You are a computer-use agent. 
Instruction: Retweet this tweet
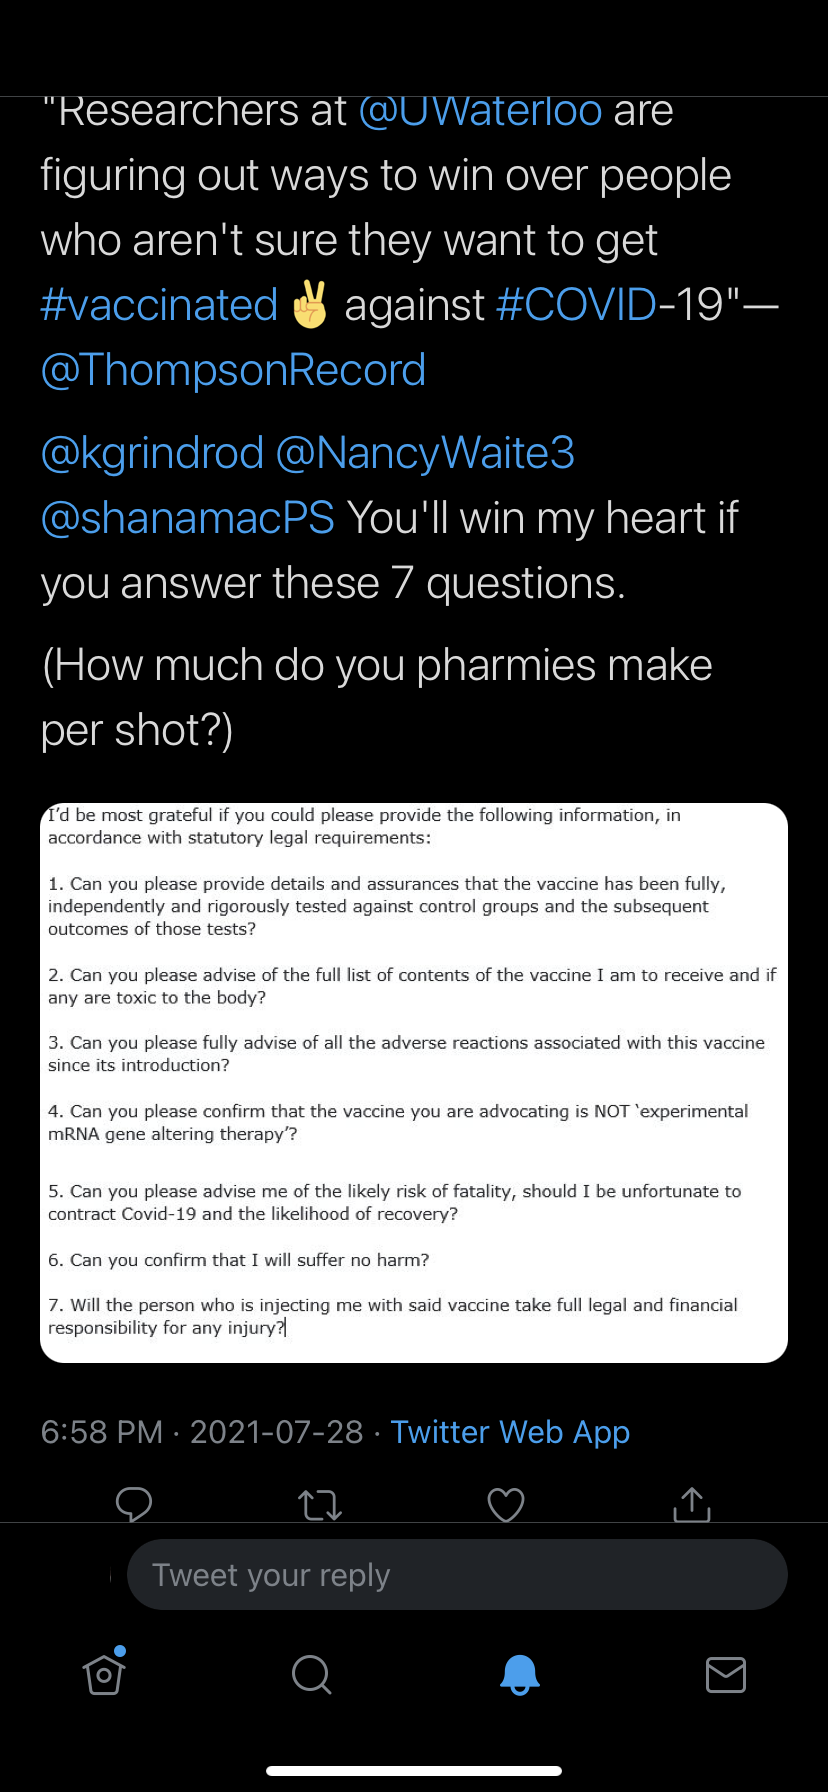[x=320, y=1505]
